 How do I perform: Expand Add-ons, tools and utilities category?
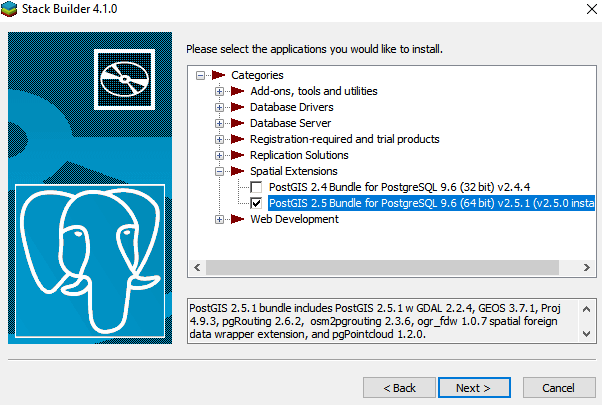[x=219, y=91]
